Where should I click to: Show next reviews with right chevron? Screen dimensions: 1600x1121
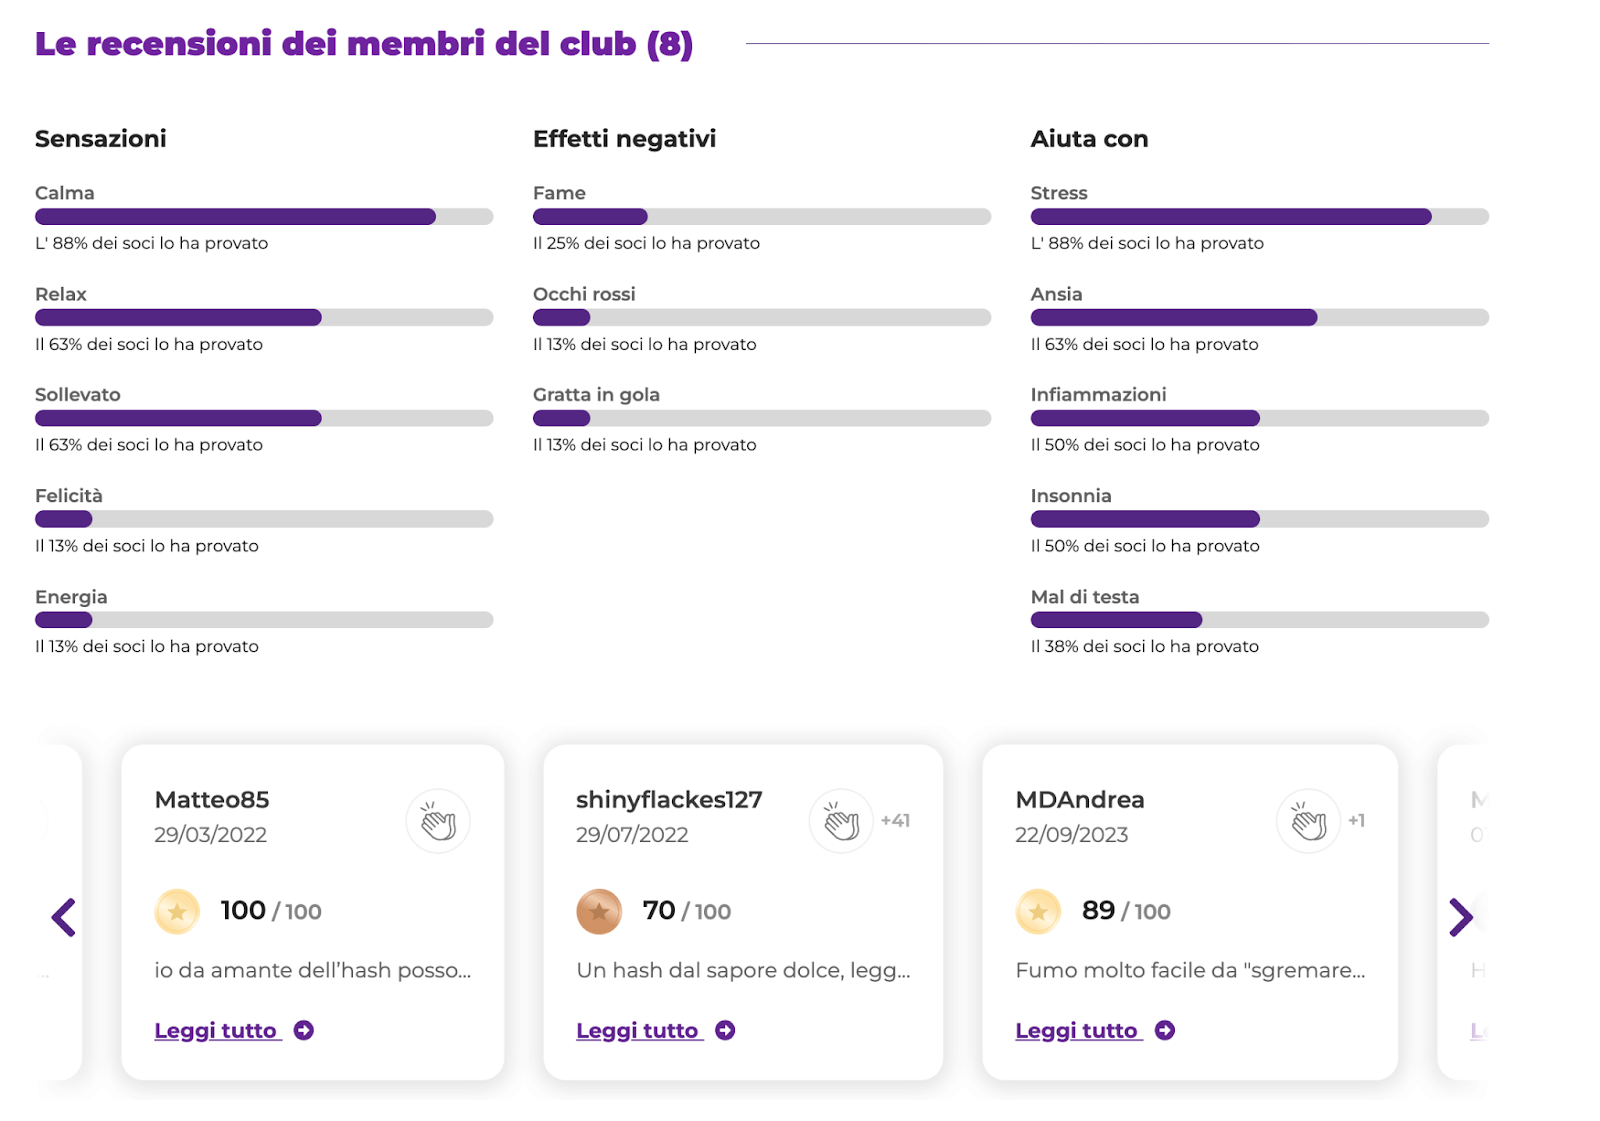pos(1460,917)
